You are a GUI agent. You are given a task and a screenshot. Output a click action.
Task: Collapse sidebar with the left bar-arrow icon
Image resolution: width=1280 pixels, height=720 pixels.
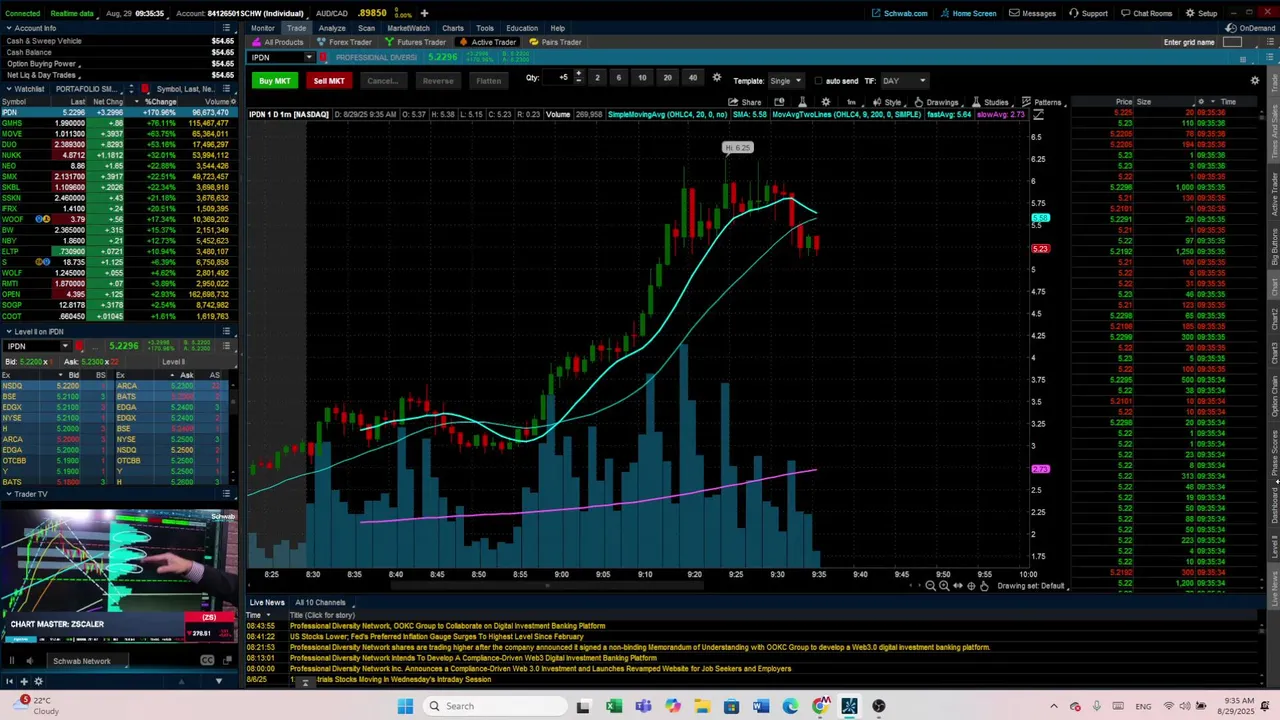coord(8,681)
